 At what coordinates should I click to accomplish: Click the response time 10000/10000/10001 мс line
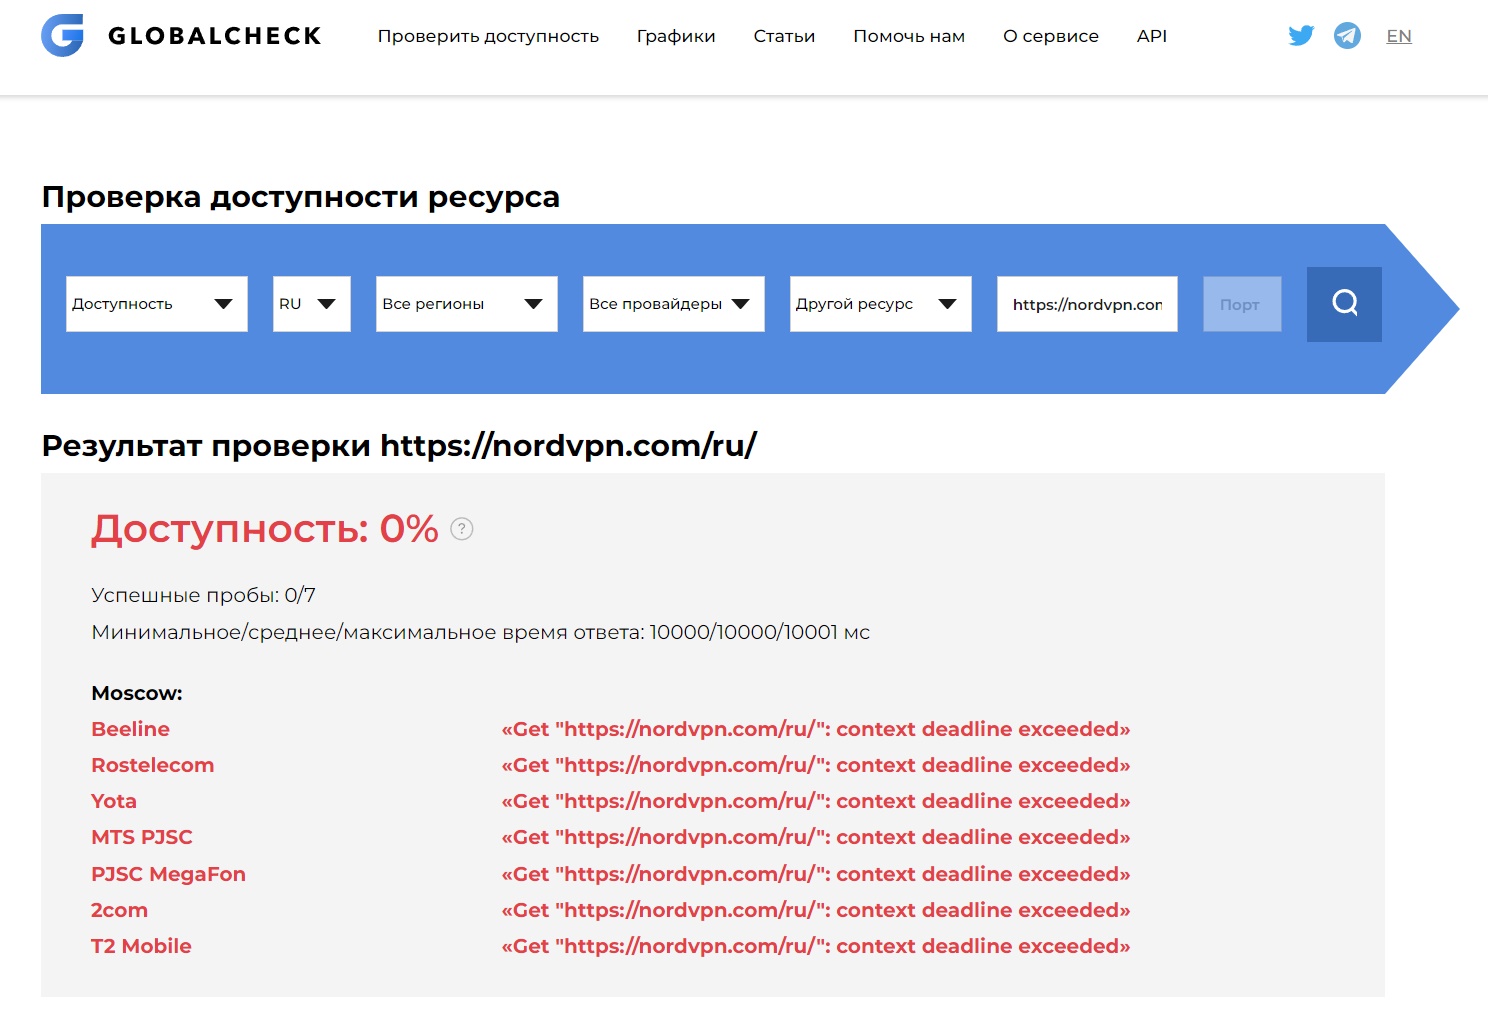480,632
